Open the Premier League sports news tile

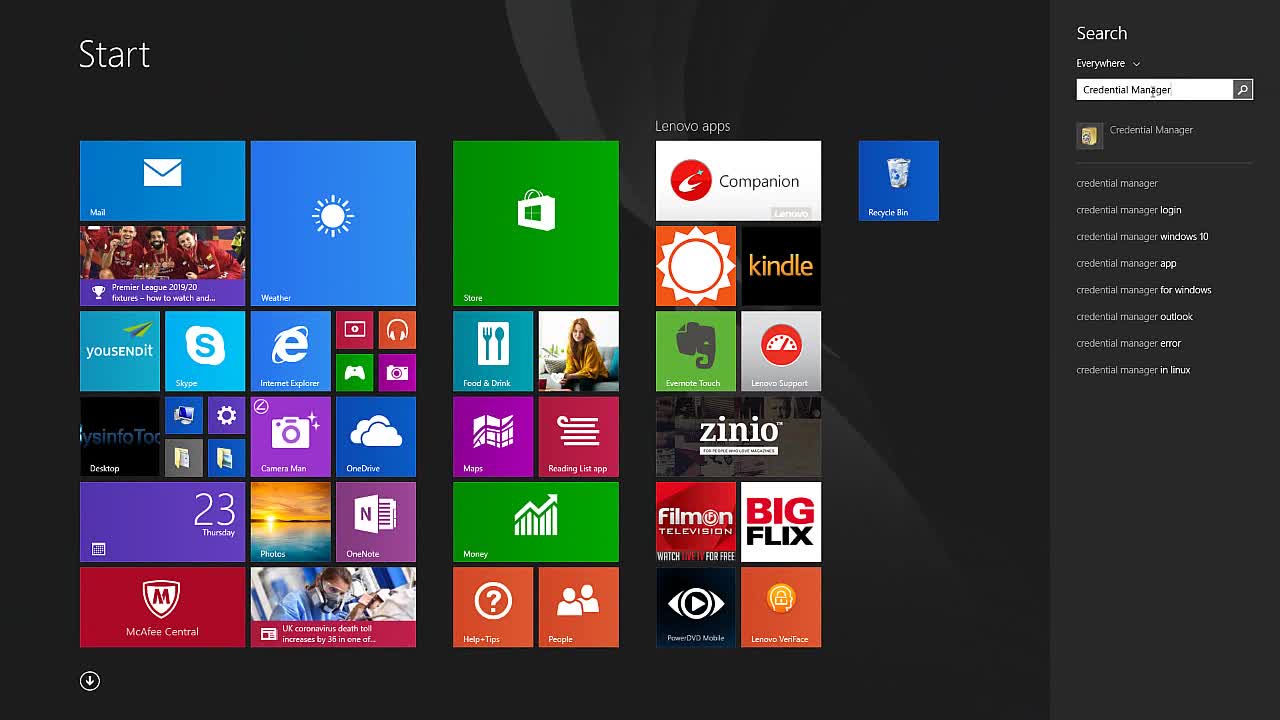point(162,265)
